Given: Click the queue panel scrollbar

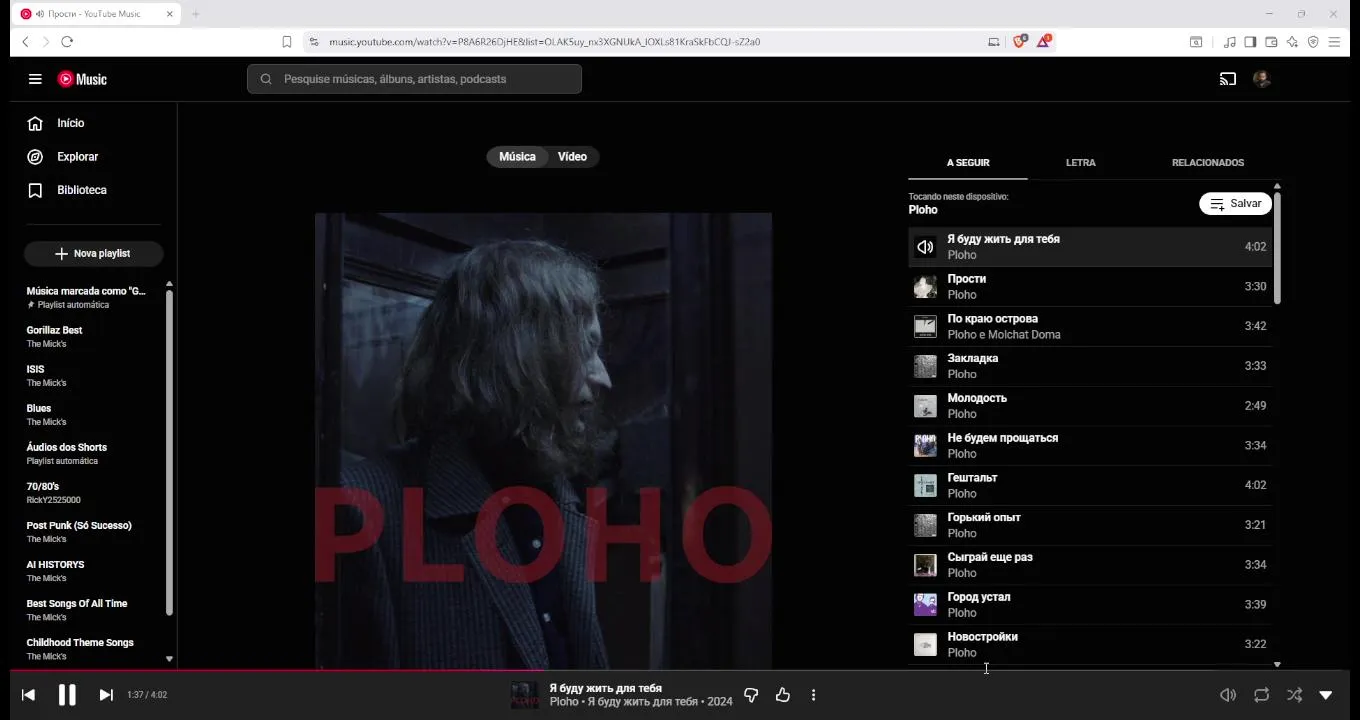Looking at the screenshot, I should 1277,248.
